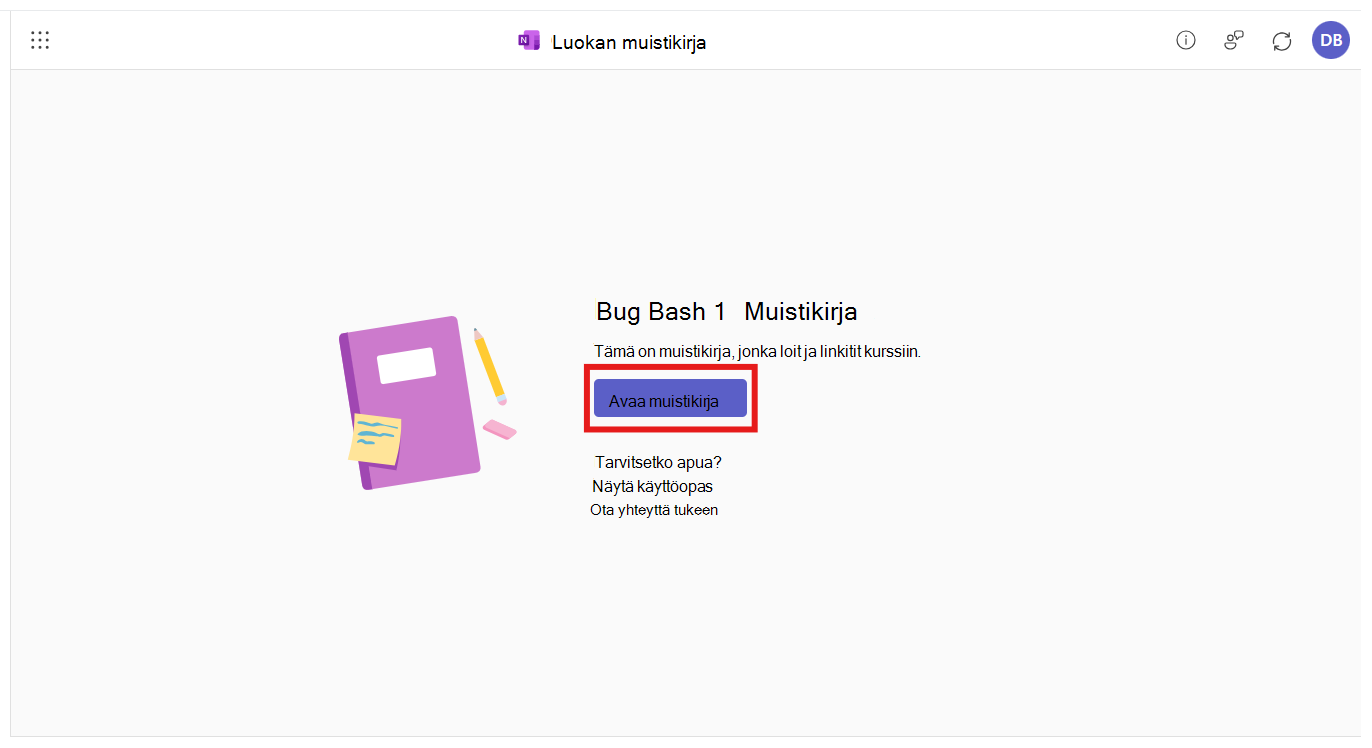Click the Luokan muistikirja title
This screenshot has height=748, width=1372.
pyautogui.click(x=629, y=42)
